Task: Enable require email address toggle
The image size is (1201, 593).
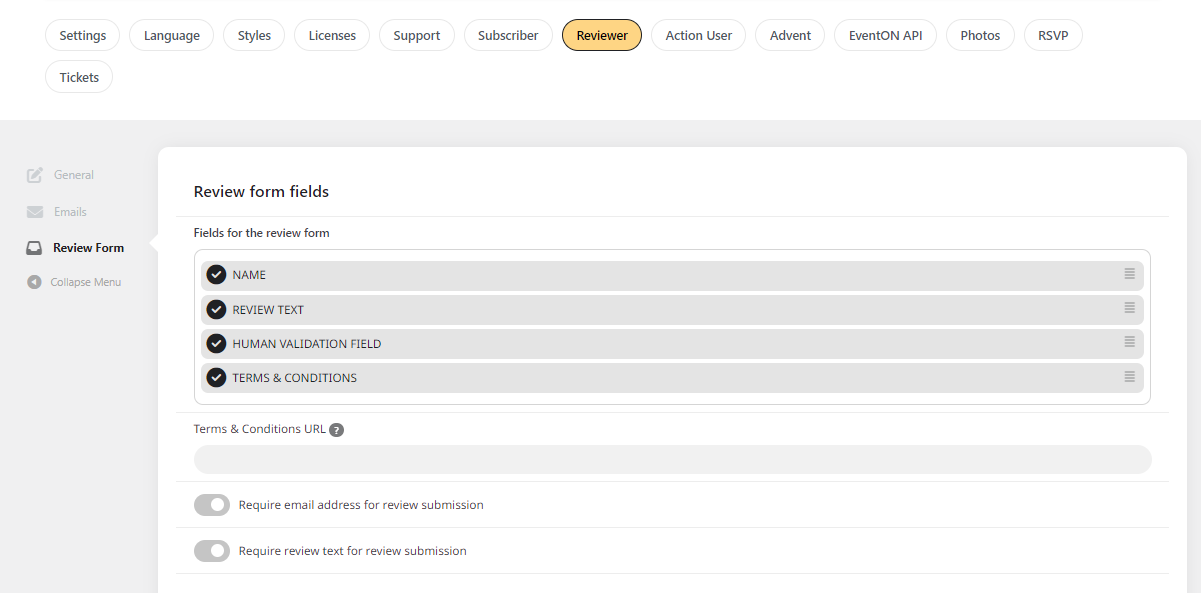Action: (x=212, y=505)
